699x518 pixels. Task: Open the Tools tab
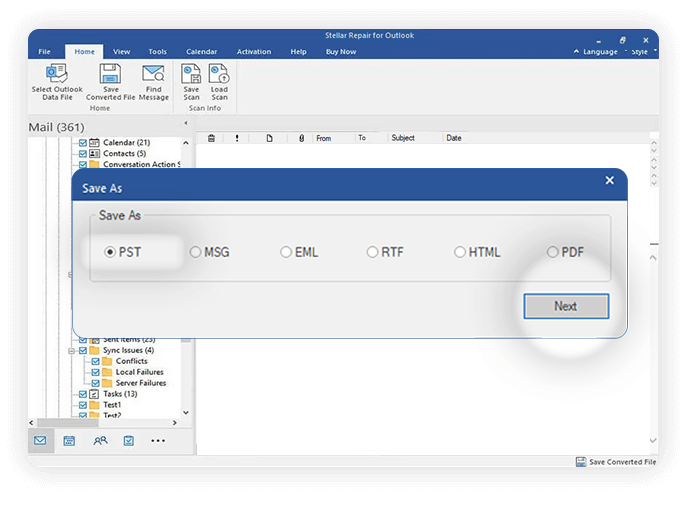157,52
